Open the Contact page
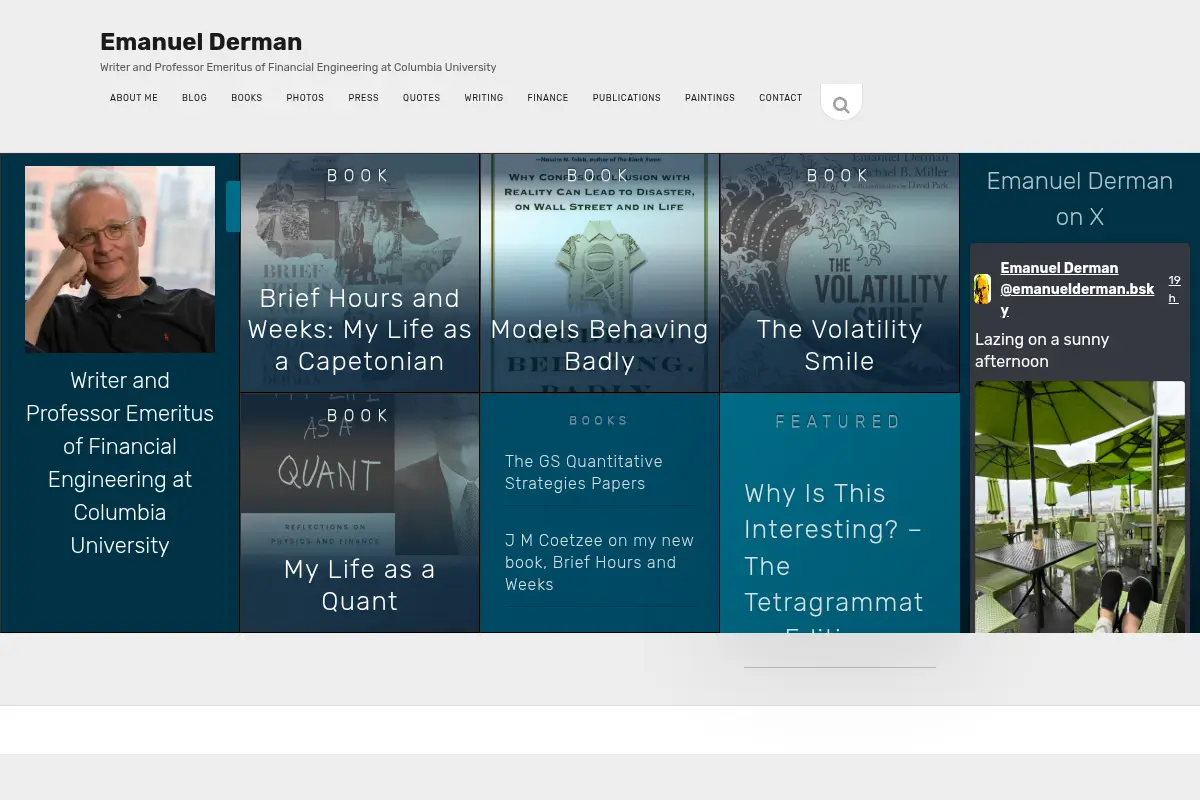The width and height of the screenshot is (1200, 800). pos(780,98)
